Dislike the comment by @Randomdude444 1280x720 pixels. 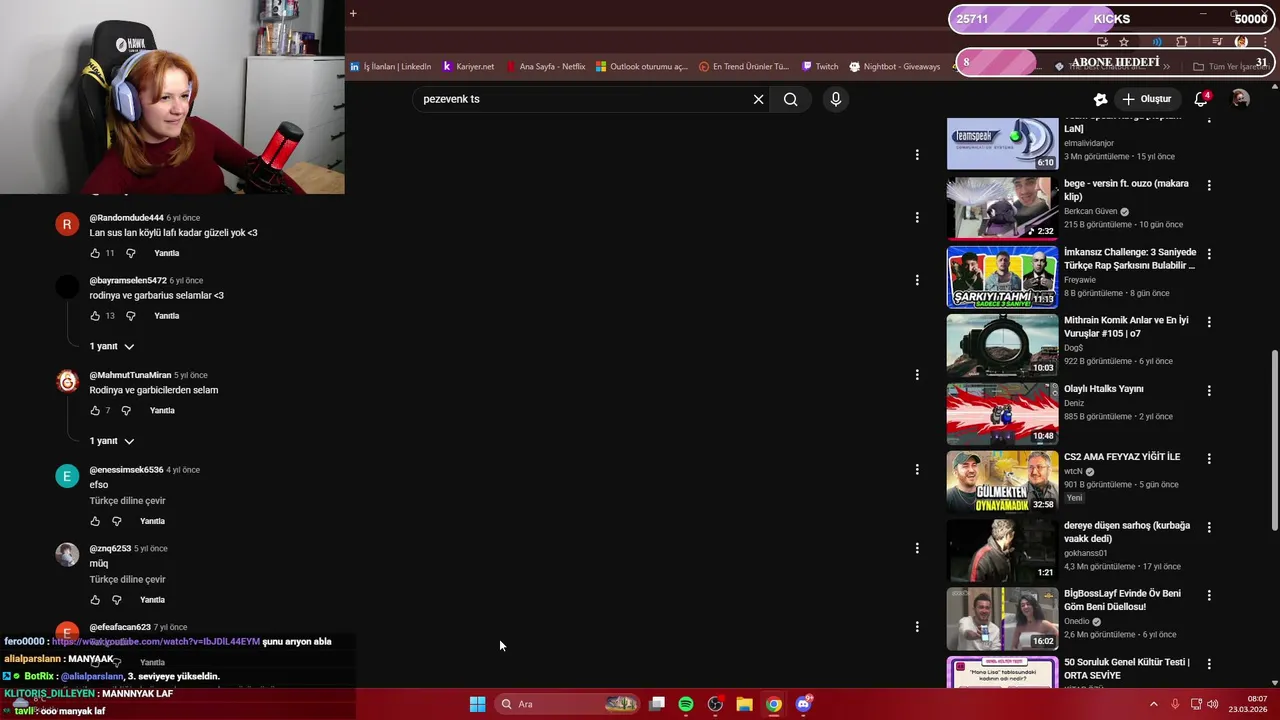coord(130,253)
